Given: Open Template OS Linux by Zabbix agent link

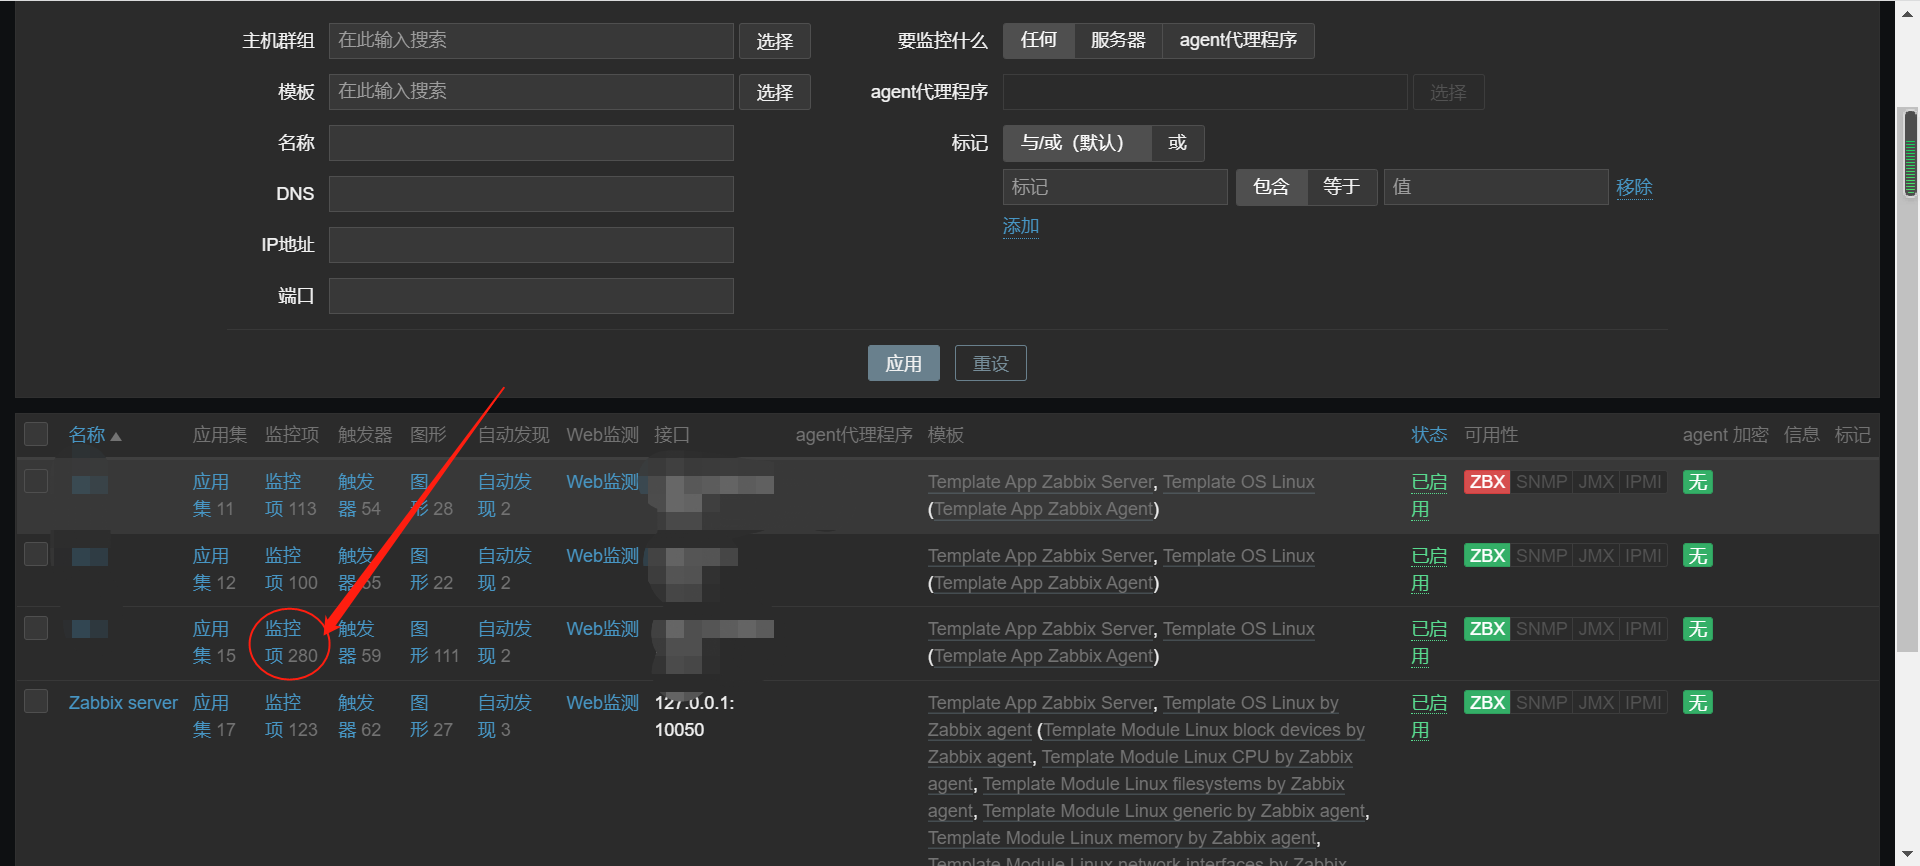Looking at the screenshot, I should pyautogui.click(x=1133, y=716).
